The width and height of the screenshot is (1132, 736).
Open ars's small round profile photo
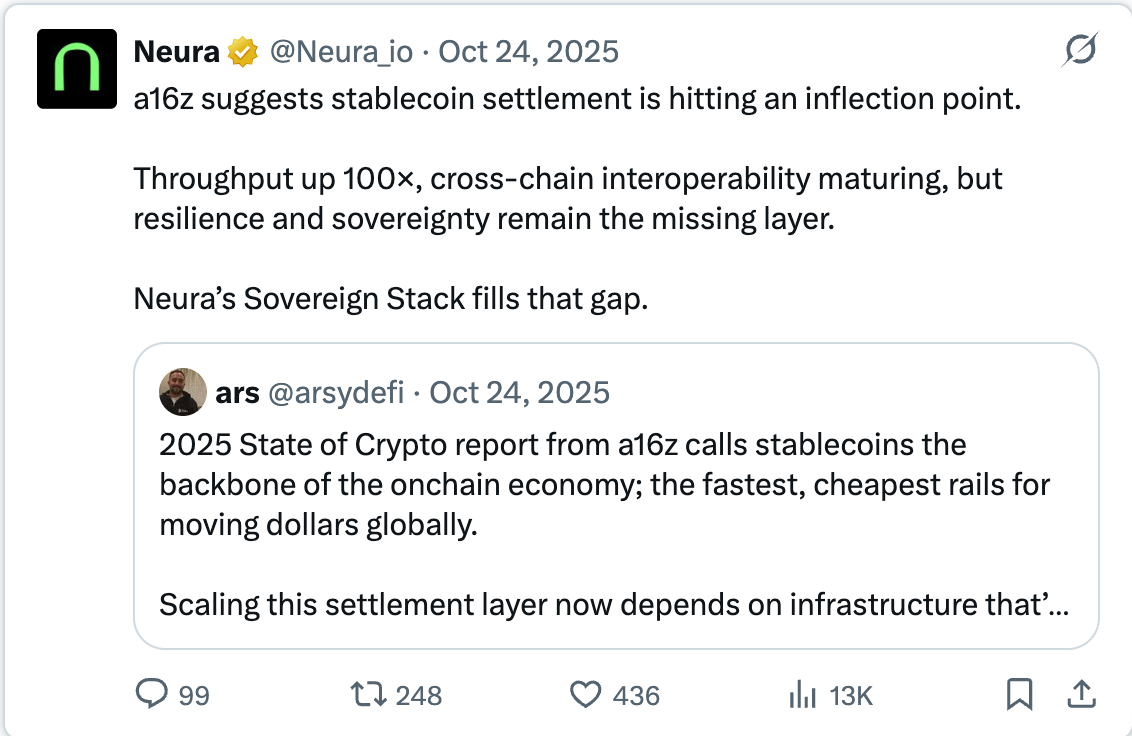point(183,392)
